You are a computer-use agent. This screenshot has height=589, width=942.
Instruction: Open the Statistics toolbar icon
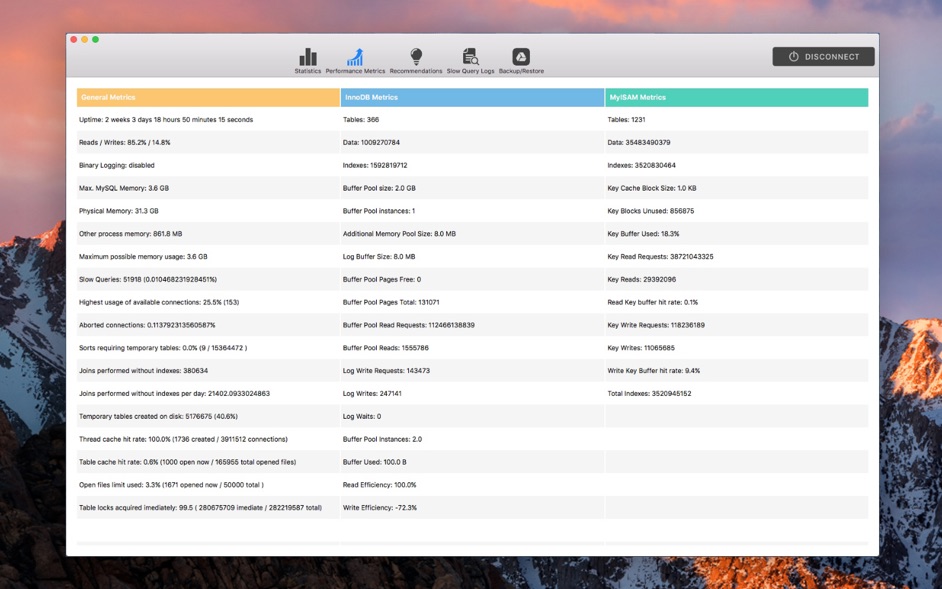tap(308, 61)
